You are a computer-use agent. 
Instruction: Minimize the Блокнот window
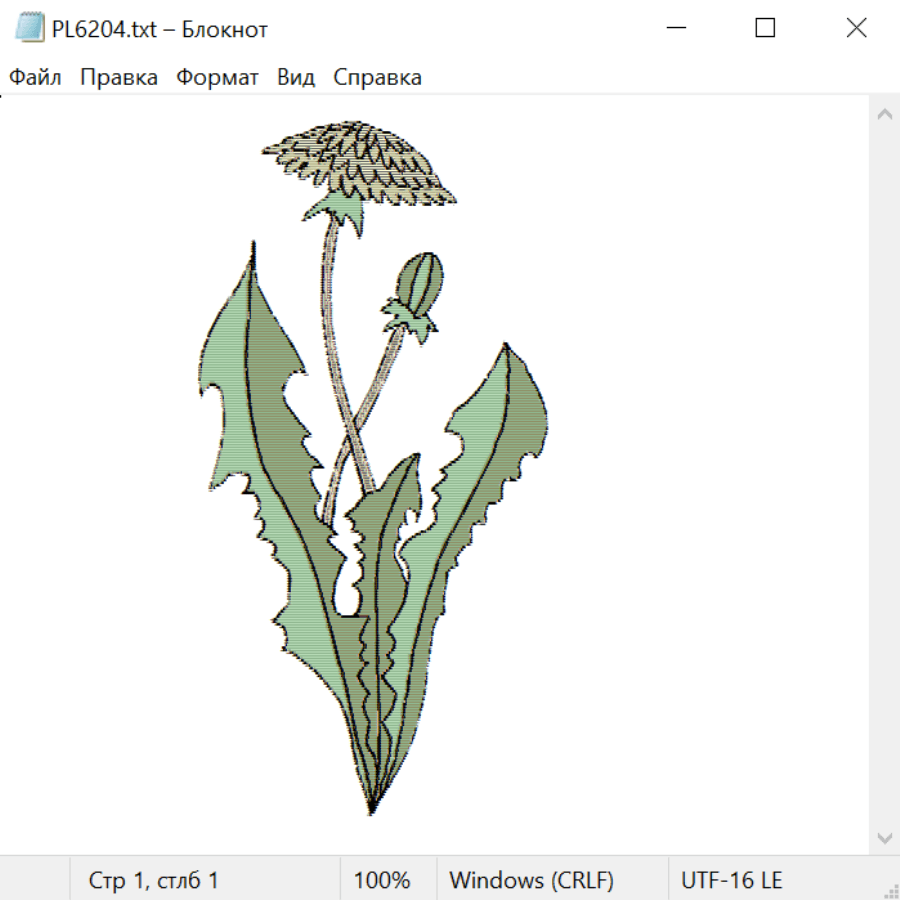pos(676,28)
